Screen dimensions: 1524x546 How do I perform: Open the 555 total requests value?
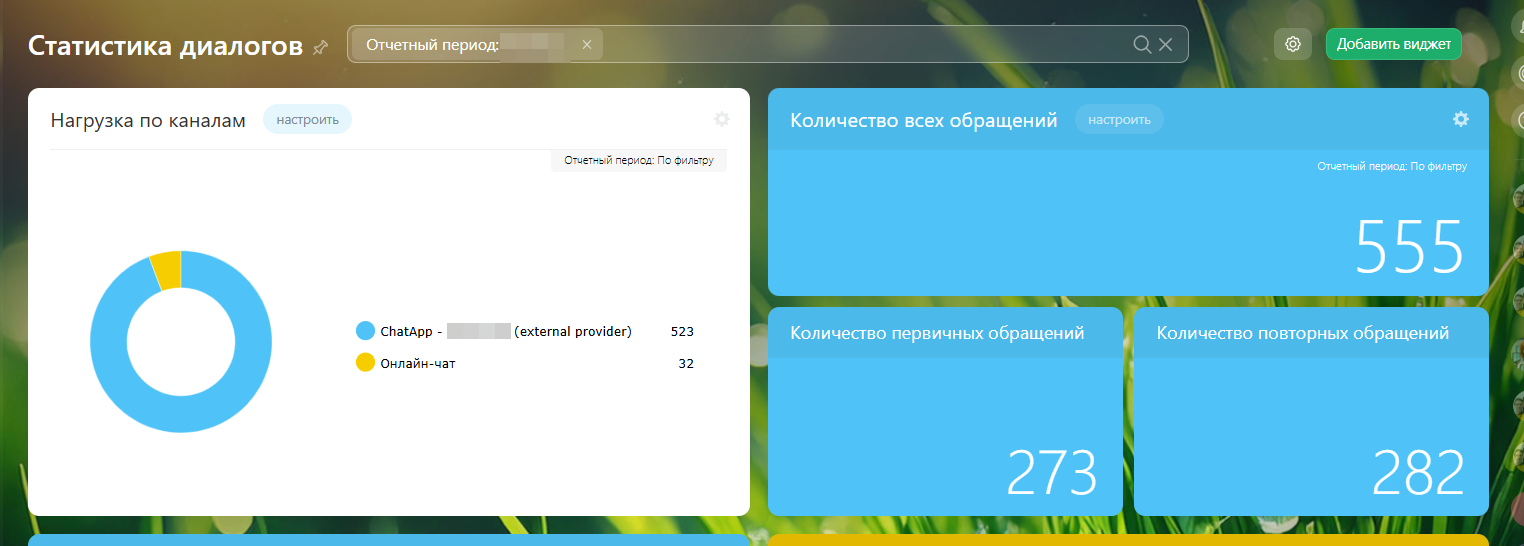(1409, 247)
